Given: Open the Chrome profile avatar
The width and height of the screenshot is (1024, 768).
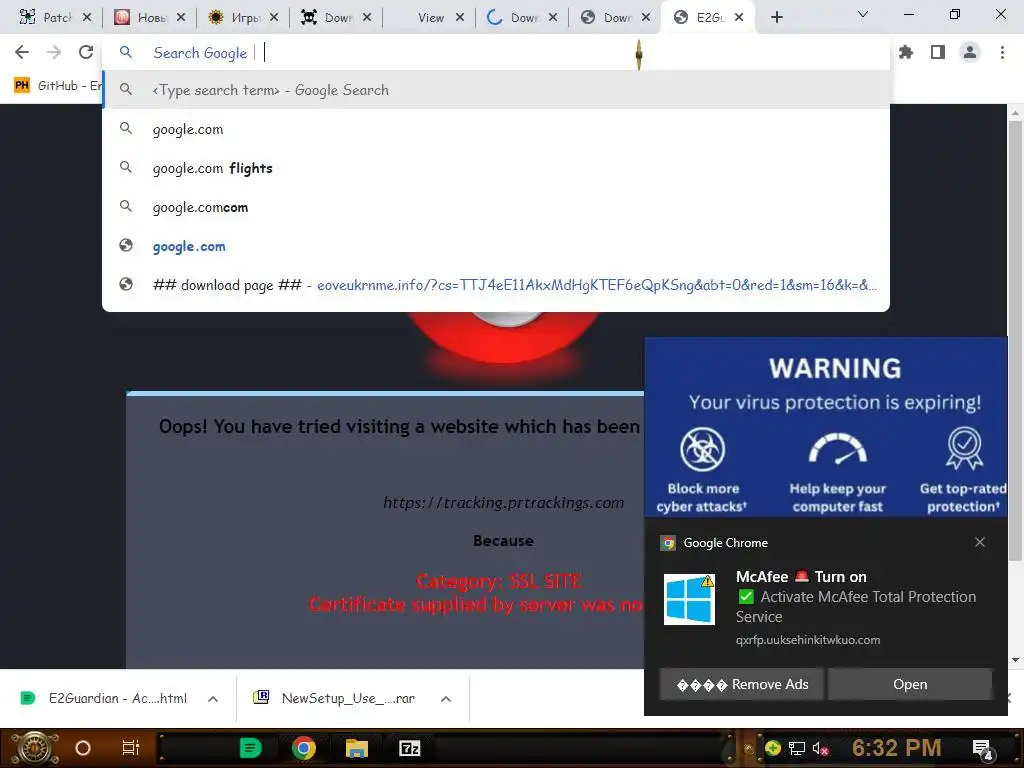Looking at the screenshot, I should coord(970,52).
